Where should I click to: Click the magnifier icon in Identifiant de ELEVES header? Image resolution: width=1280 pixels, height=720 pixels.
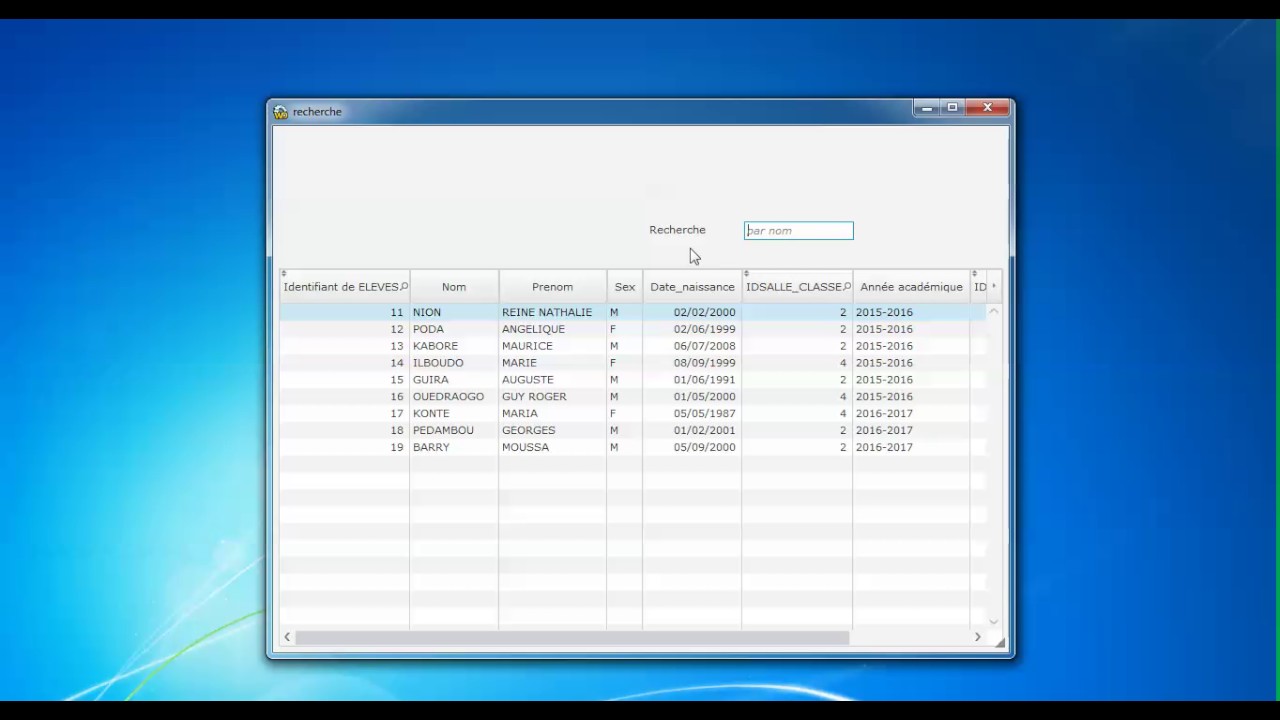pyautogui.click(x=404, y=287)
